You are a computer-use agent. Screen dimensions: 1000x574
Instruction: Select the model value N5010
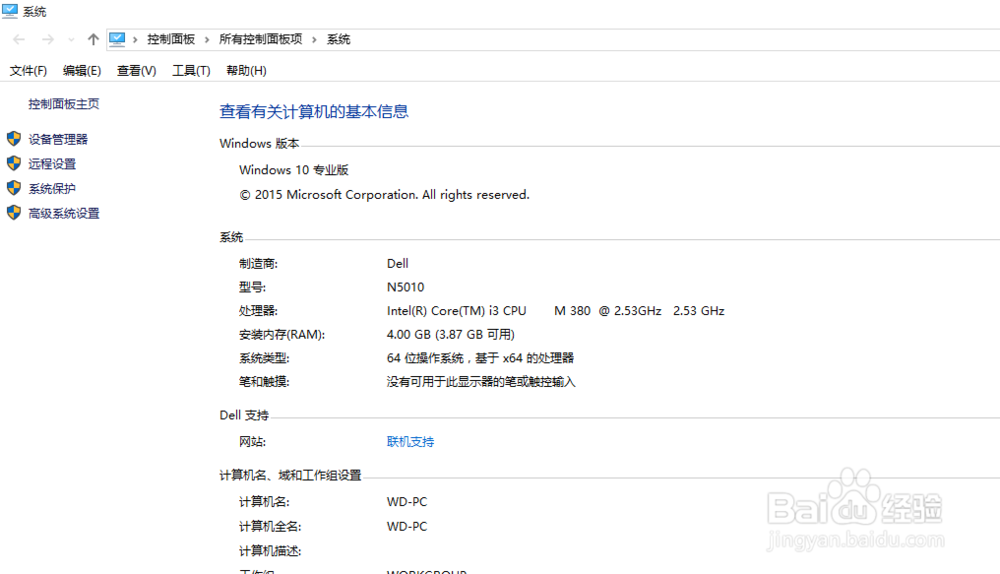tap(405, 287)
